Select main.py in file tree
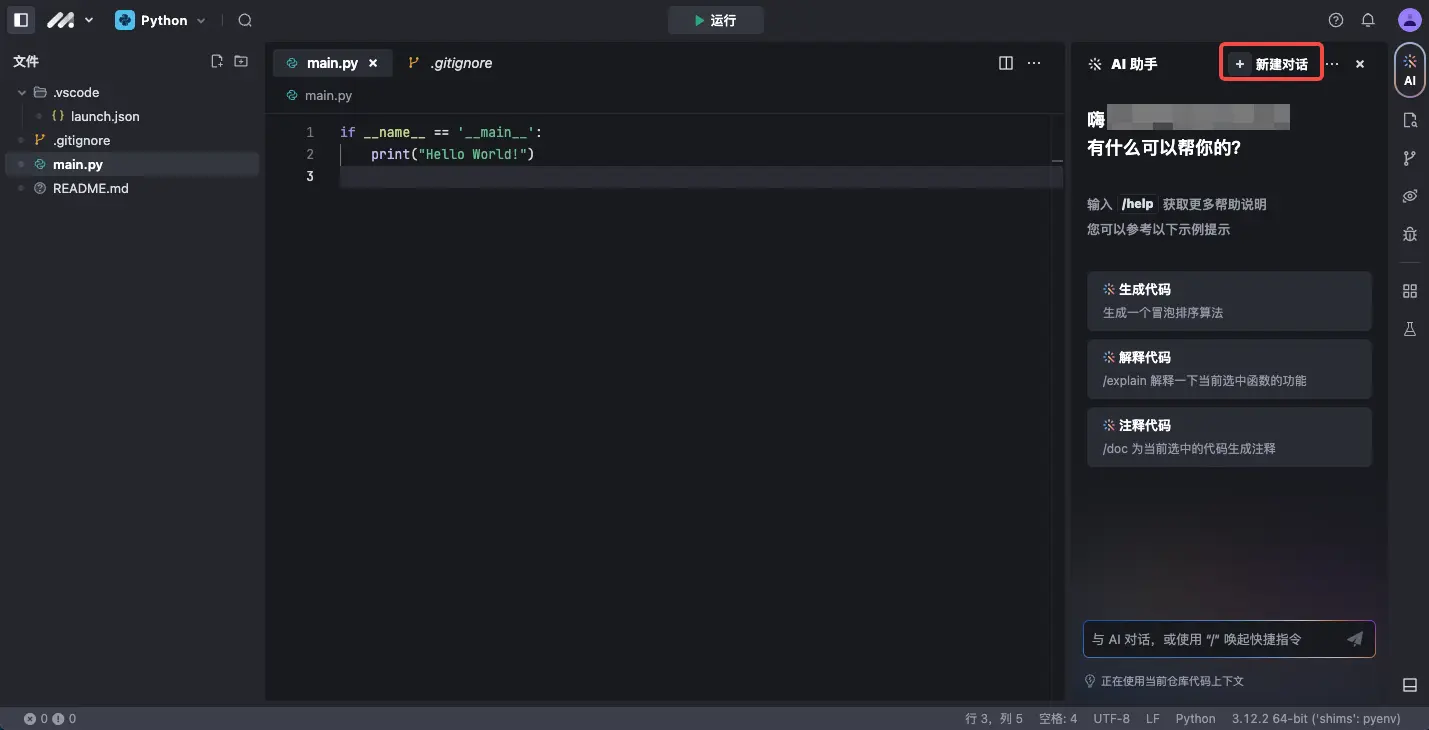 pyautogui.click(x=130, y=164)
